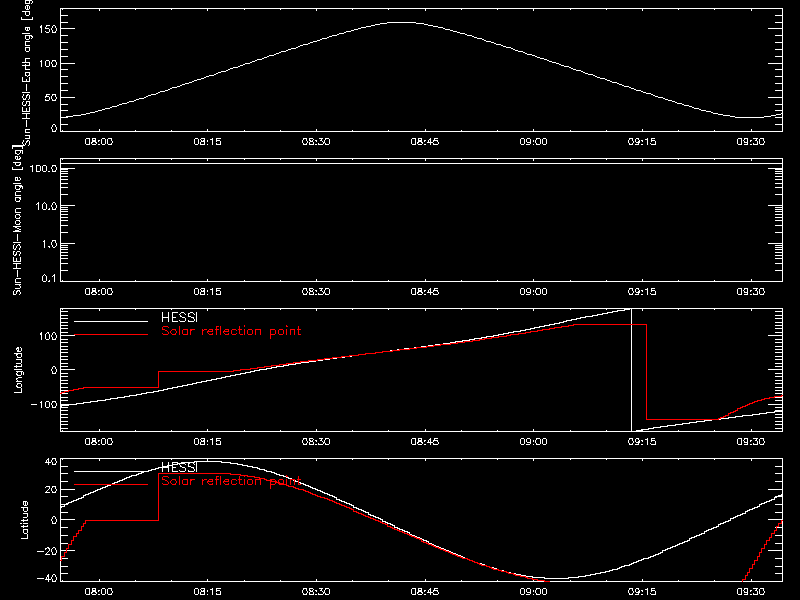
Task: Click the Sun-HESSI-Moon angle [deg] axis label
Action: click(x=17, y=220)
